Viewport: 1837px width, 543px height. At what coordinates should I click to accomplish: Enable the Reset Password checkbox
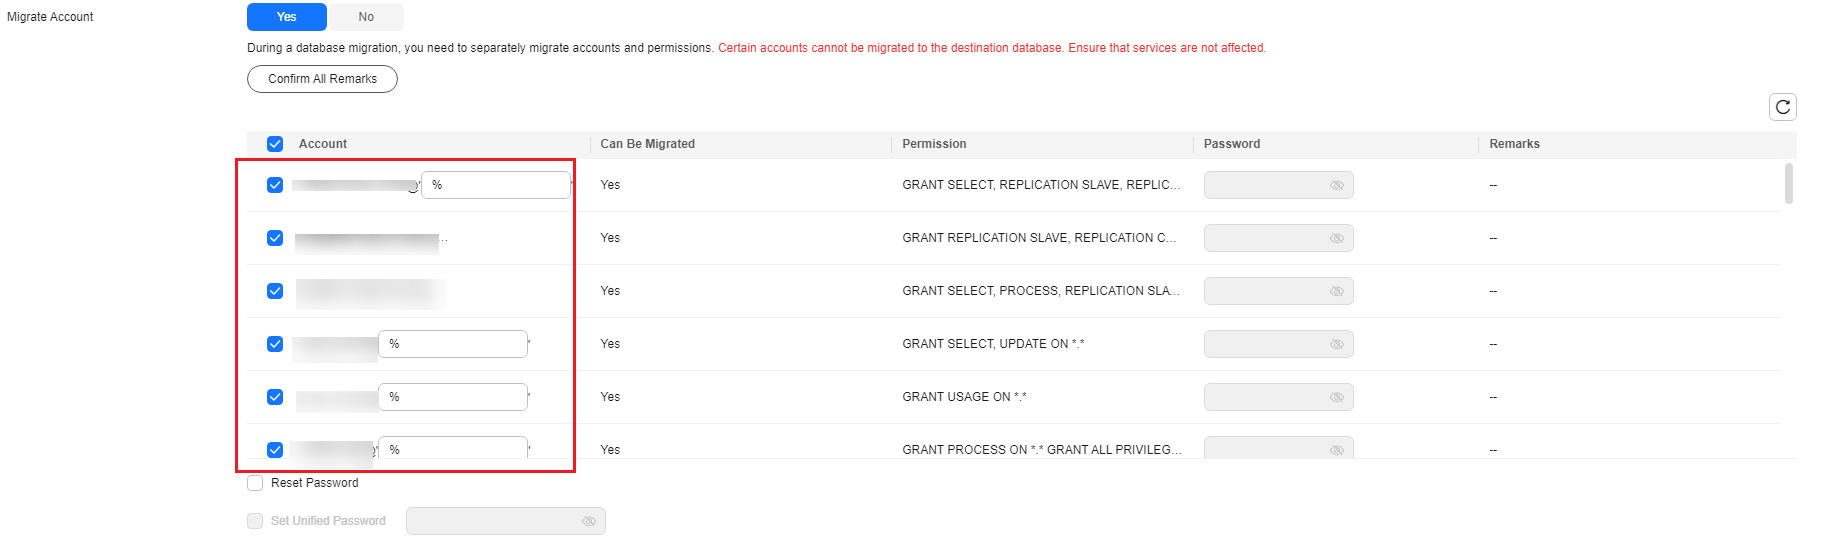pos(255,483)
